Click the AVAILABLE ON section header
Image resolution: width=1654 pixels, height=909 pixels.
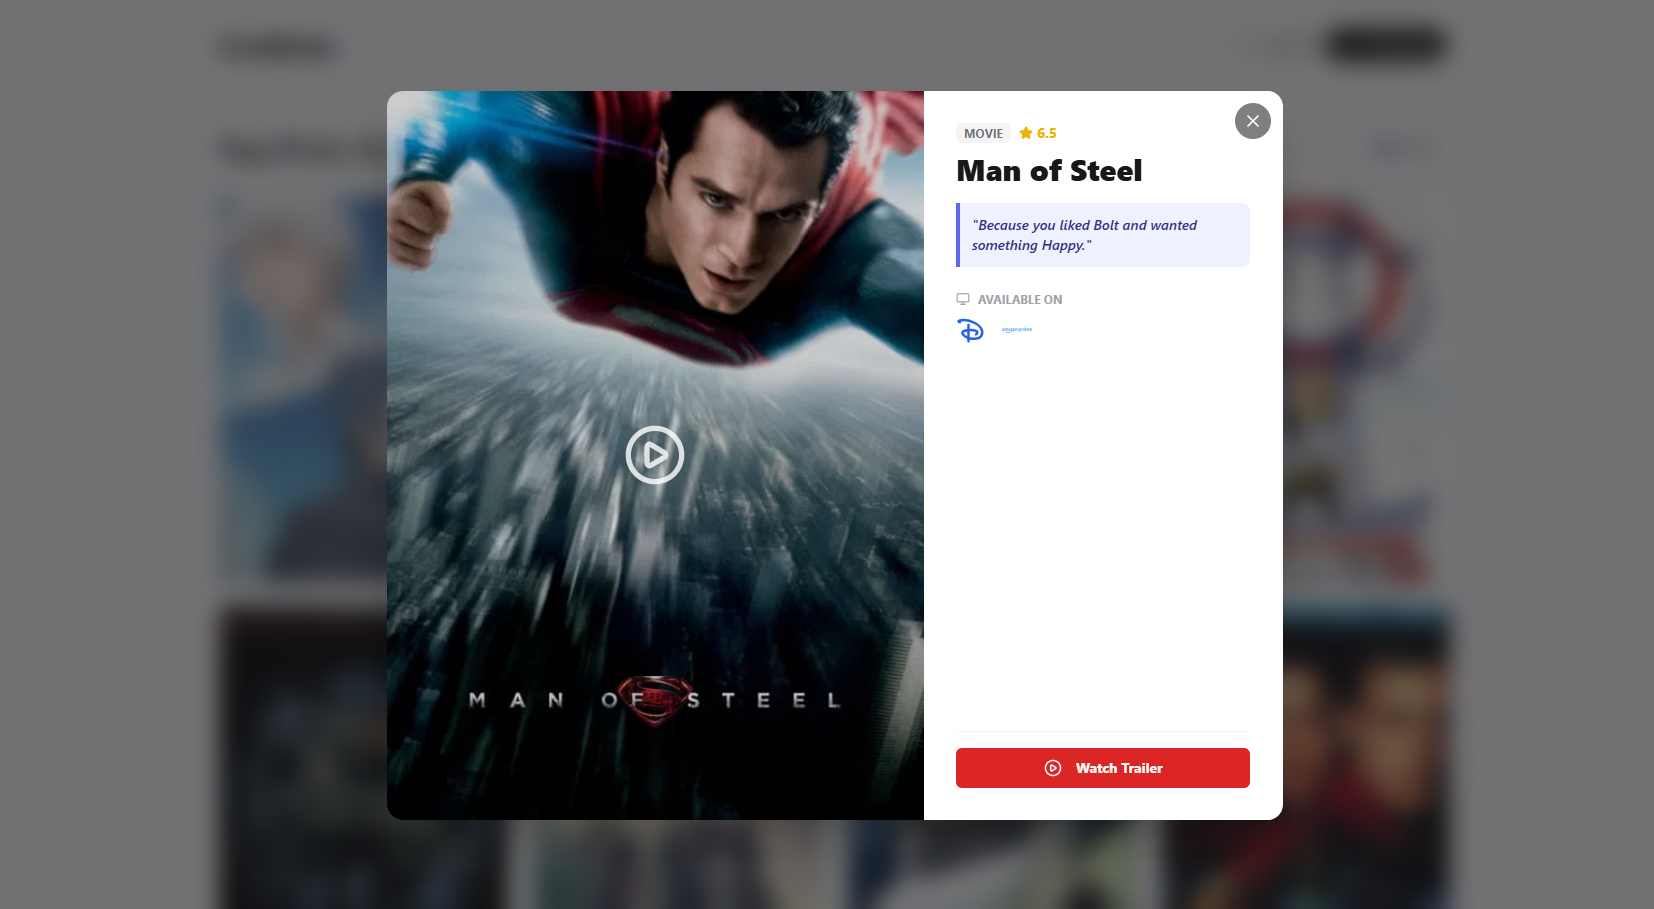coord(1019,298)
